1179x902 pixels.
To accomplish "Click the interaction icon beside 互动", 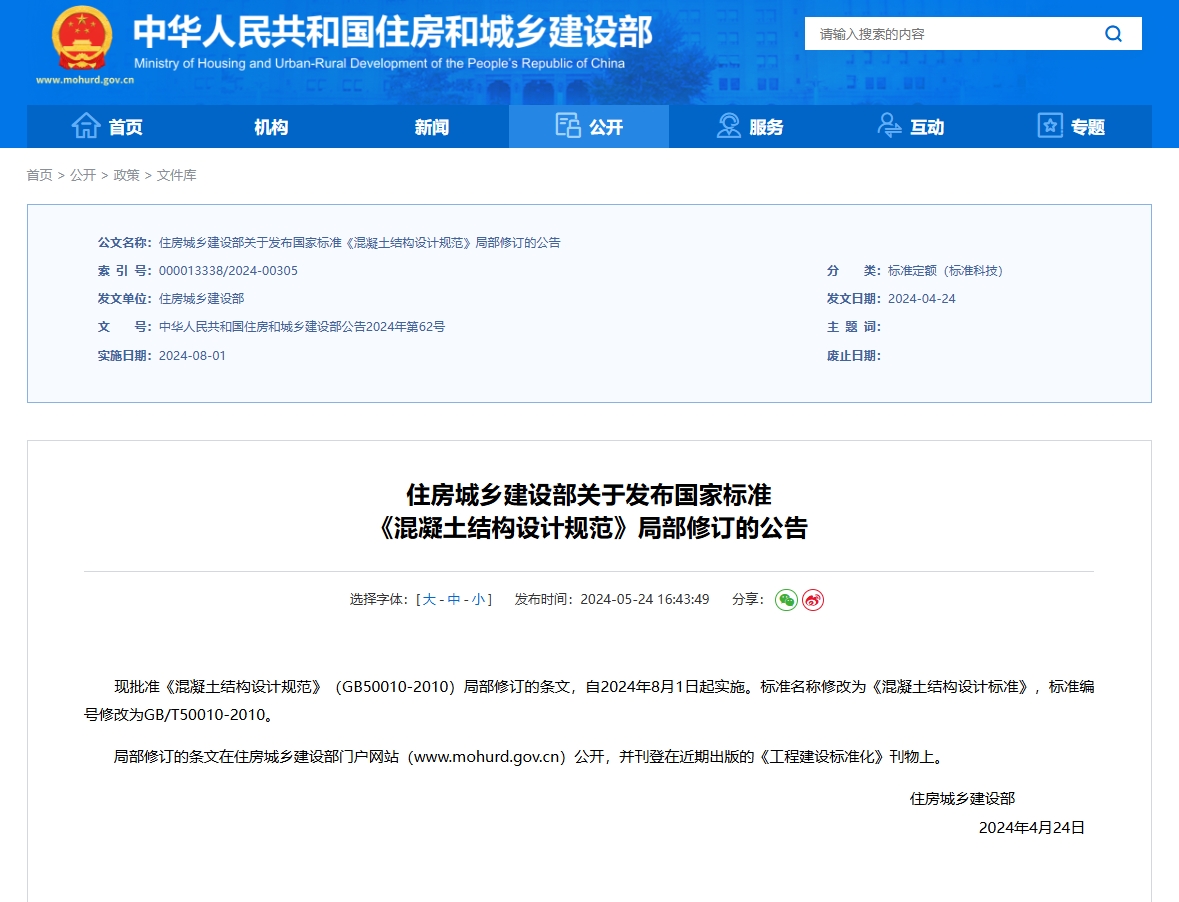I will [x=889, y=126].
